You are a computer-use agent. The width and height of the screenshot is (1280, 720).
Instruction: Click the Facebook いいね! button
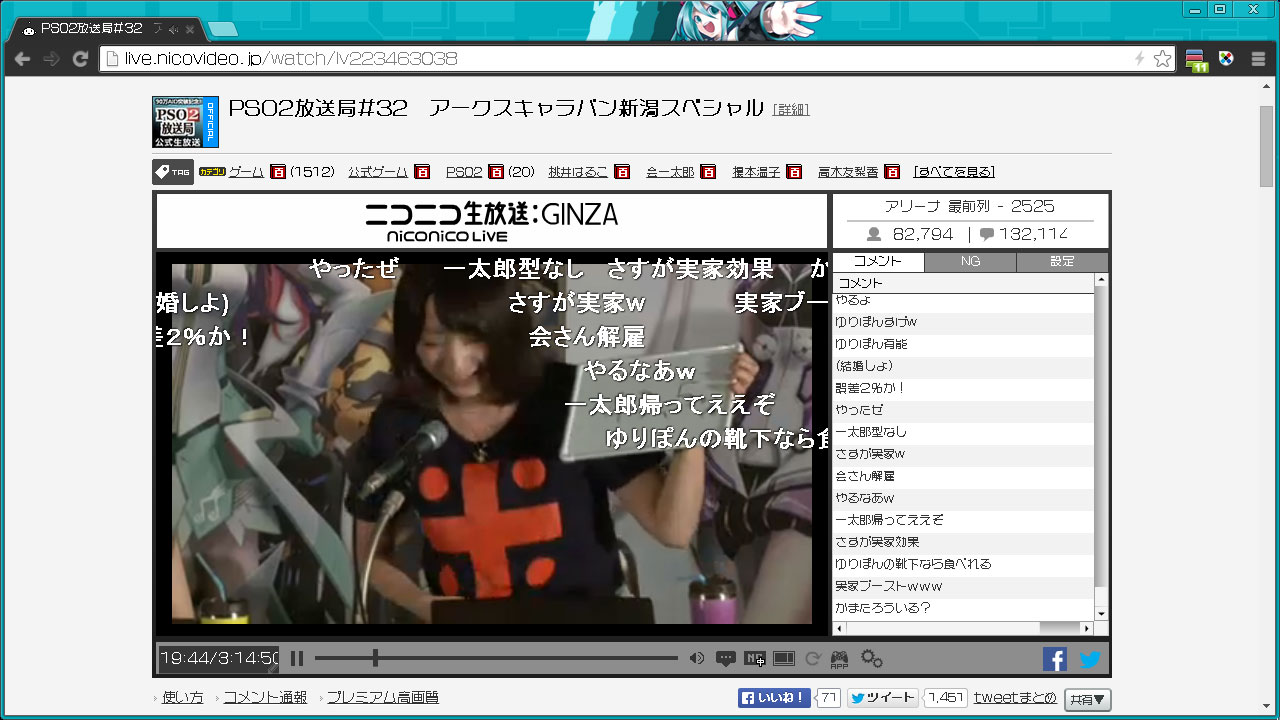point(774,698)
